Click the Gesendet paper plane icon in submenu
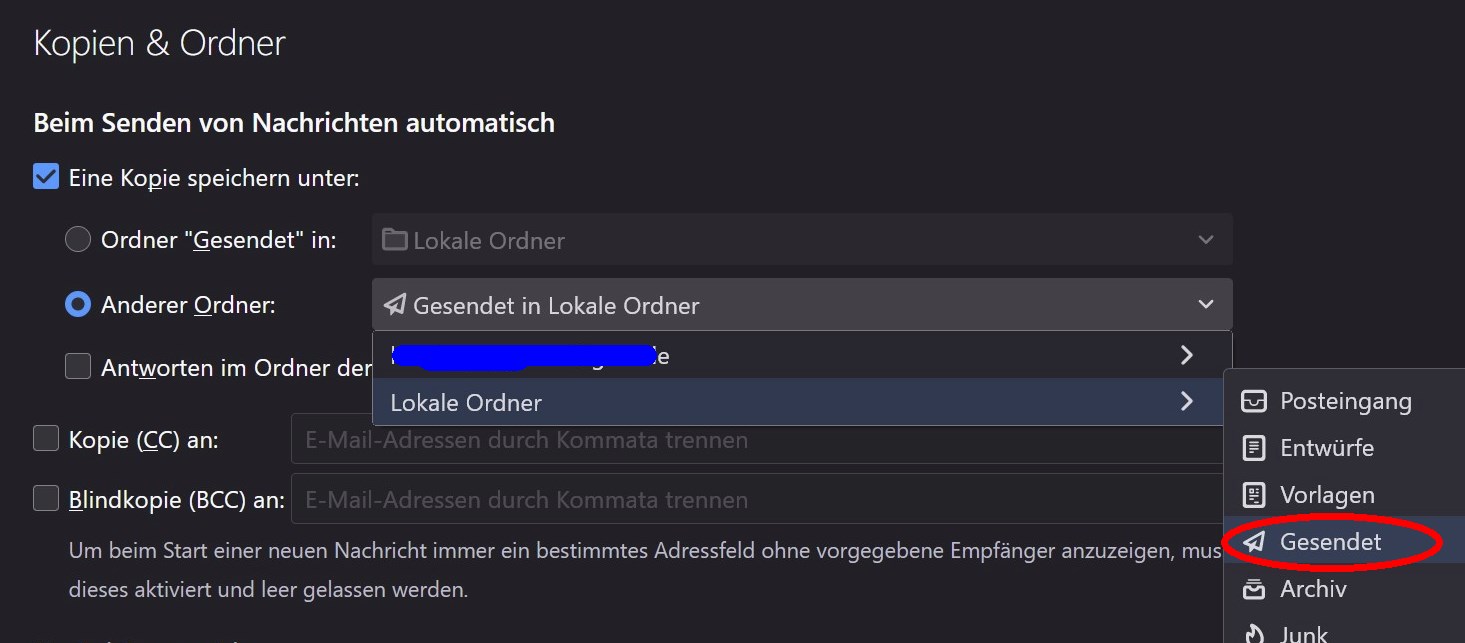Screen dimensions: 1465x643 pos(1254,542)
